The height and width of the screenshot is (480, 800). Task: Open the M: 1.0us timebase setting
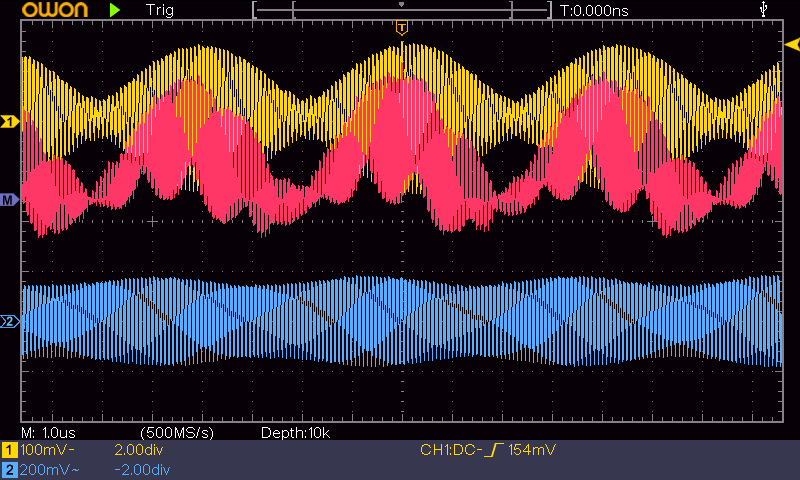[x=49, y=432]
